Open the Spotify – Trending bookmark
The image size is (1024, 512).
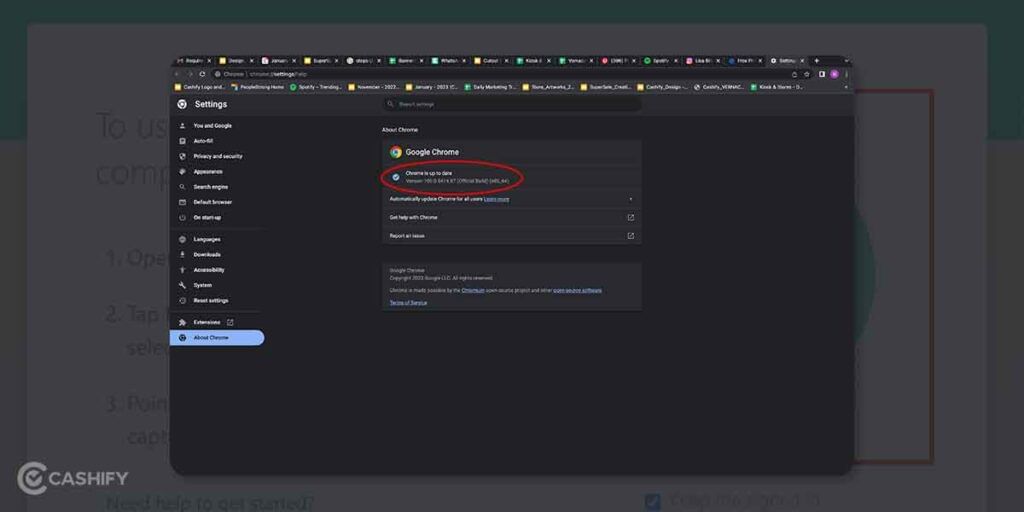315,87
